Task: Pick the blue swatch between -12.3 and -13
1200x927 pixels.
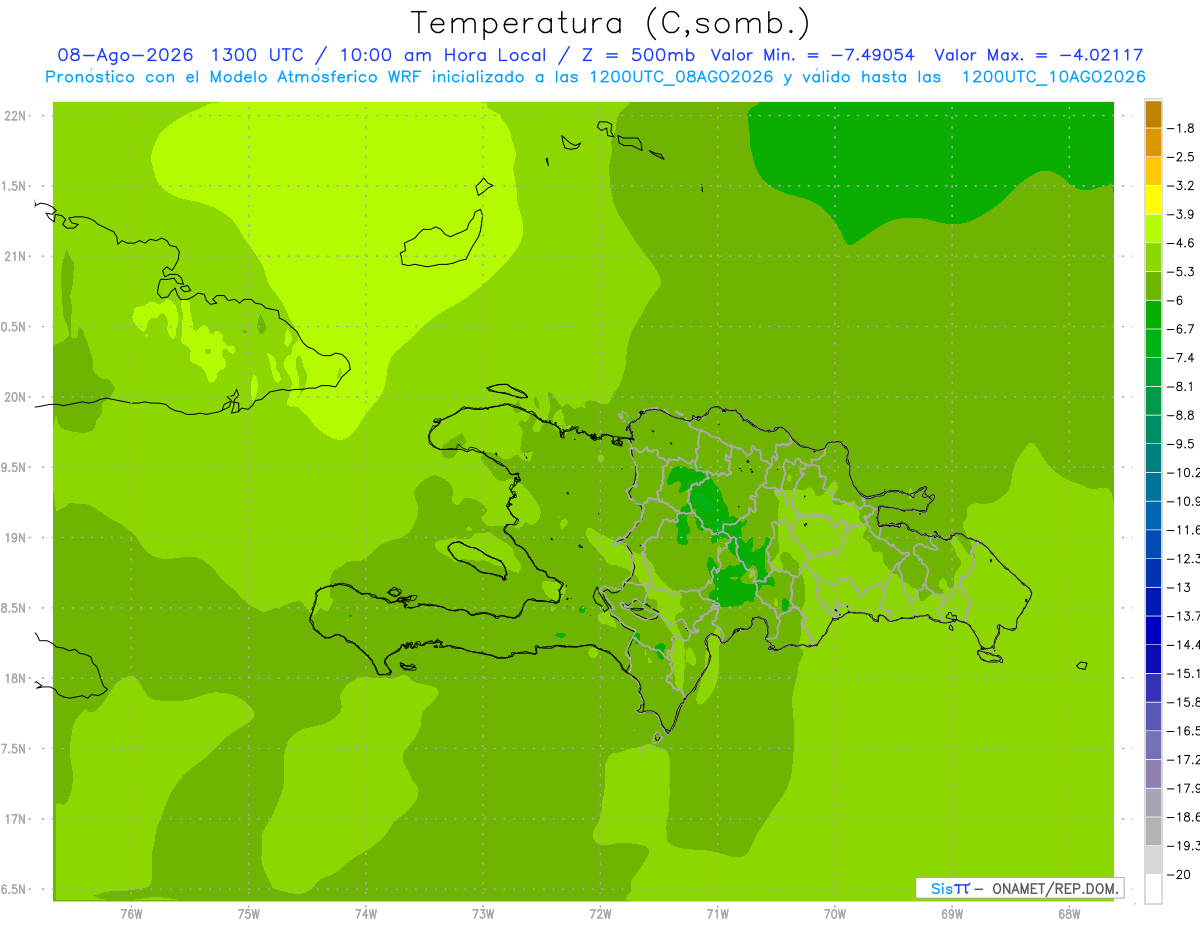Action: pyautogui.click(x=1153, y=573)
